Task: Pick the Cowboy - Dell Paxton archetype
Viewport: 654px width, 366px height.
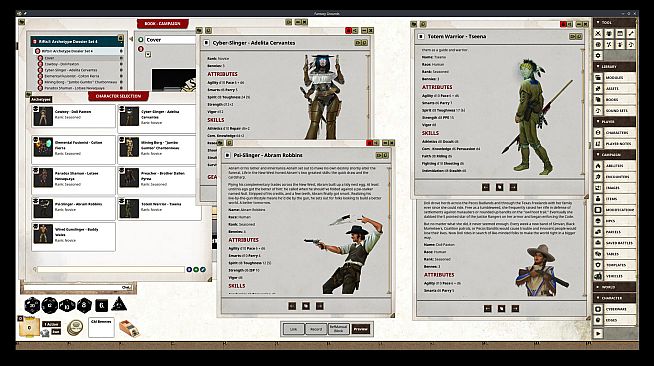Action: click(x=73, y=116)
